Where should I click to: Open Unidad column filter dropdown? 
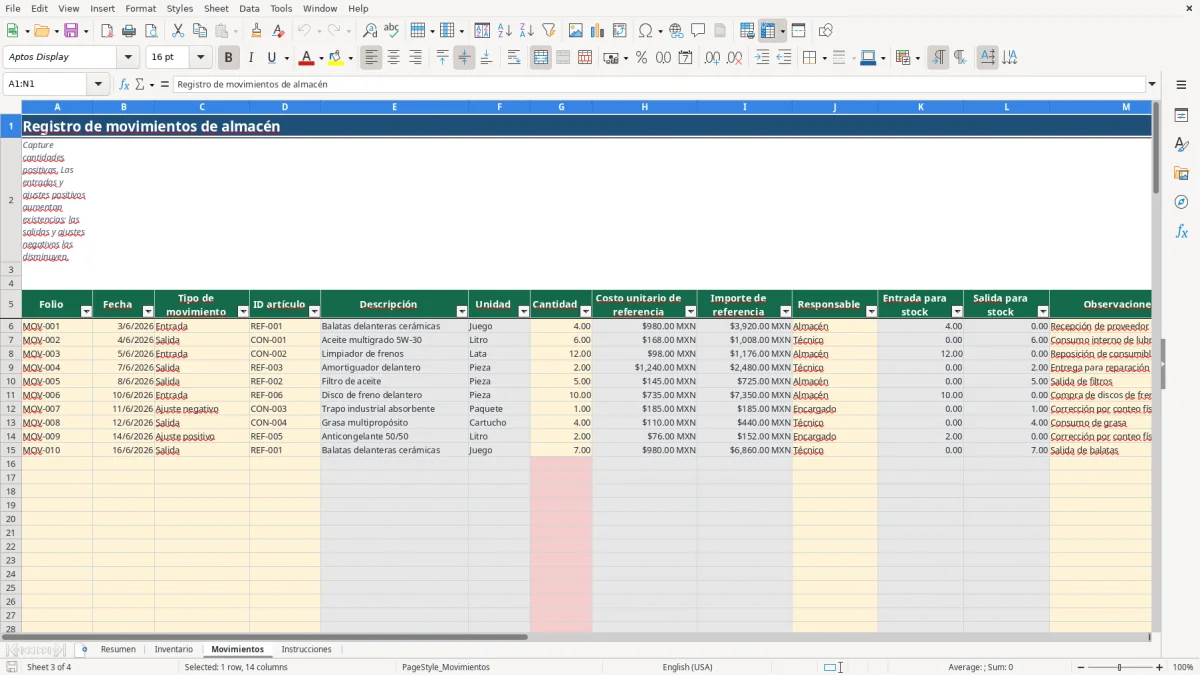click(x=523, y=312)
